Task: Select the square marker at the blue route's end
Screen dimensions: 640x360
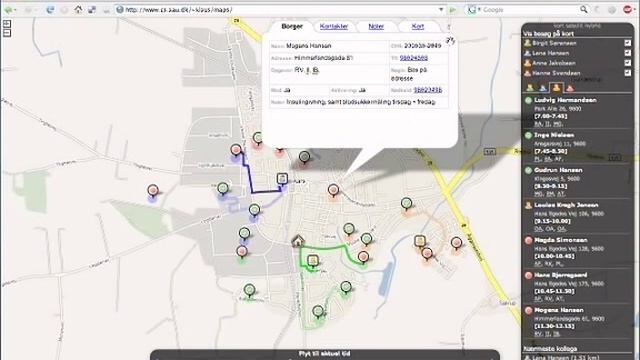Action: click(282, 179)
